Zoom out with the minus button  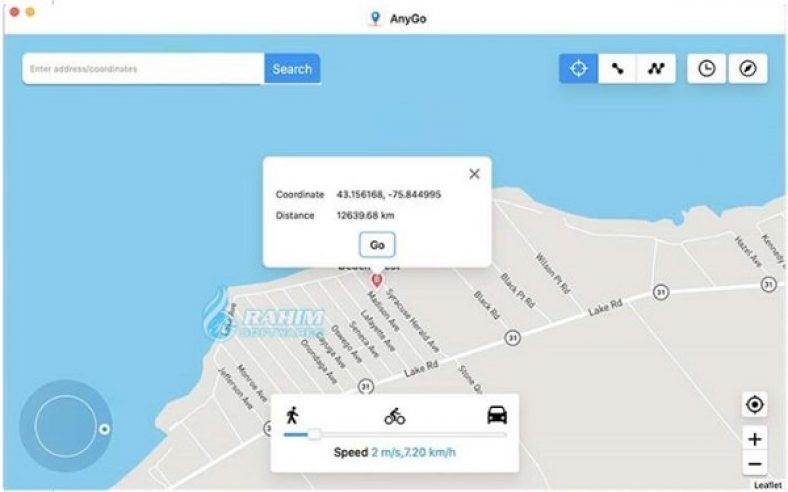(754, 463)
